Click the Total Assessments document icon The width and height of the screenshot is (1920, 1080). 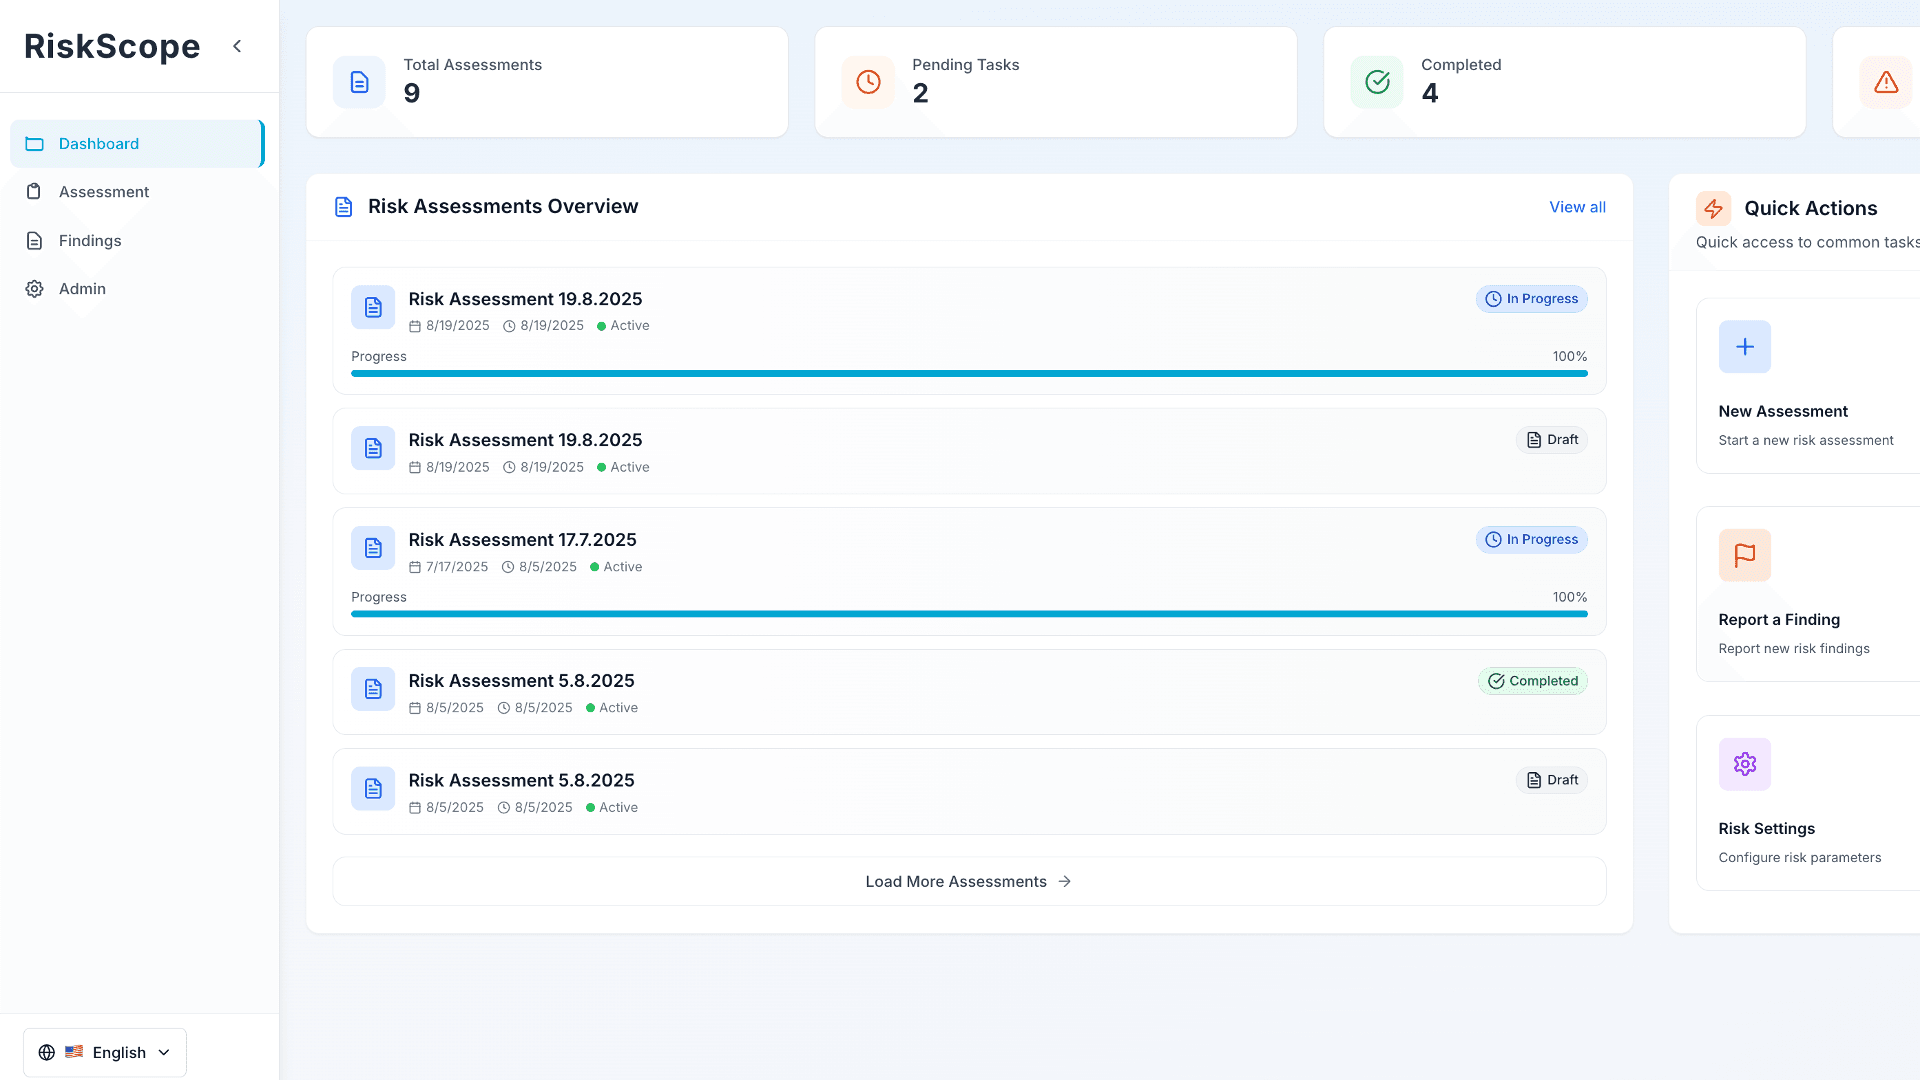pyautogui.click(x=359, y=82)
